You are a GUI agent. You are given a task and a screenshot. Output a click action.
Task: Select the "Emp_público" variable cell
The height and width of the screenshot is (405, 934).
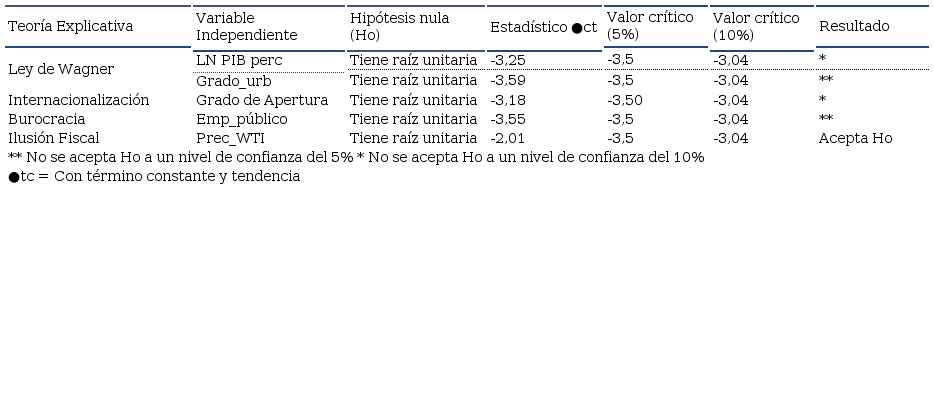241,119
